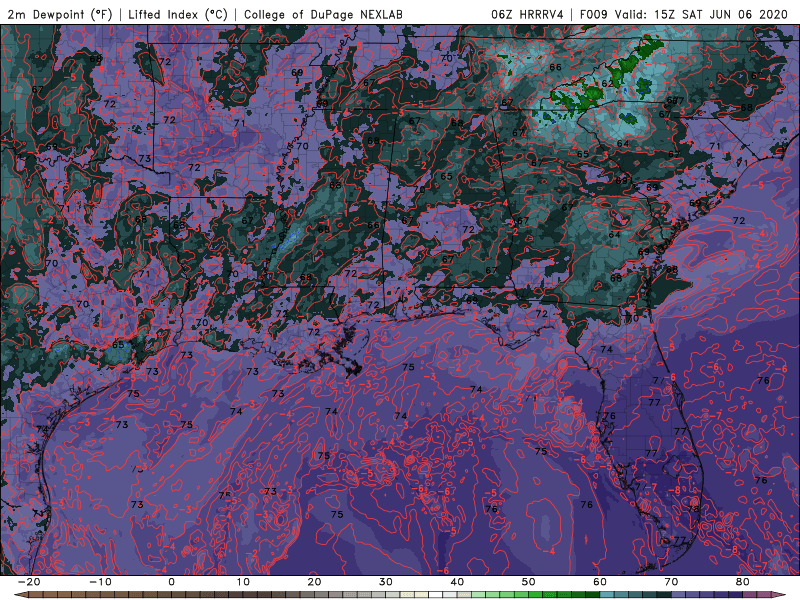Click the brown swatch below the -20 label
Viewport: 800px width, 600px height.
pos(36,595)
